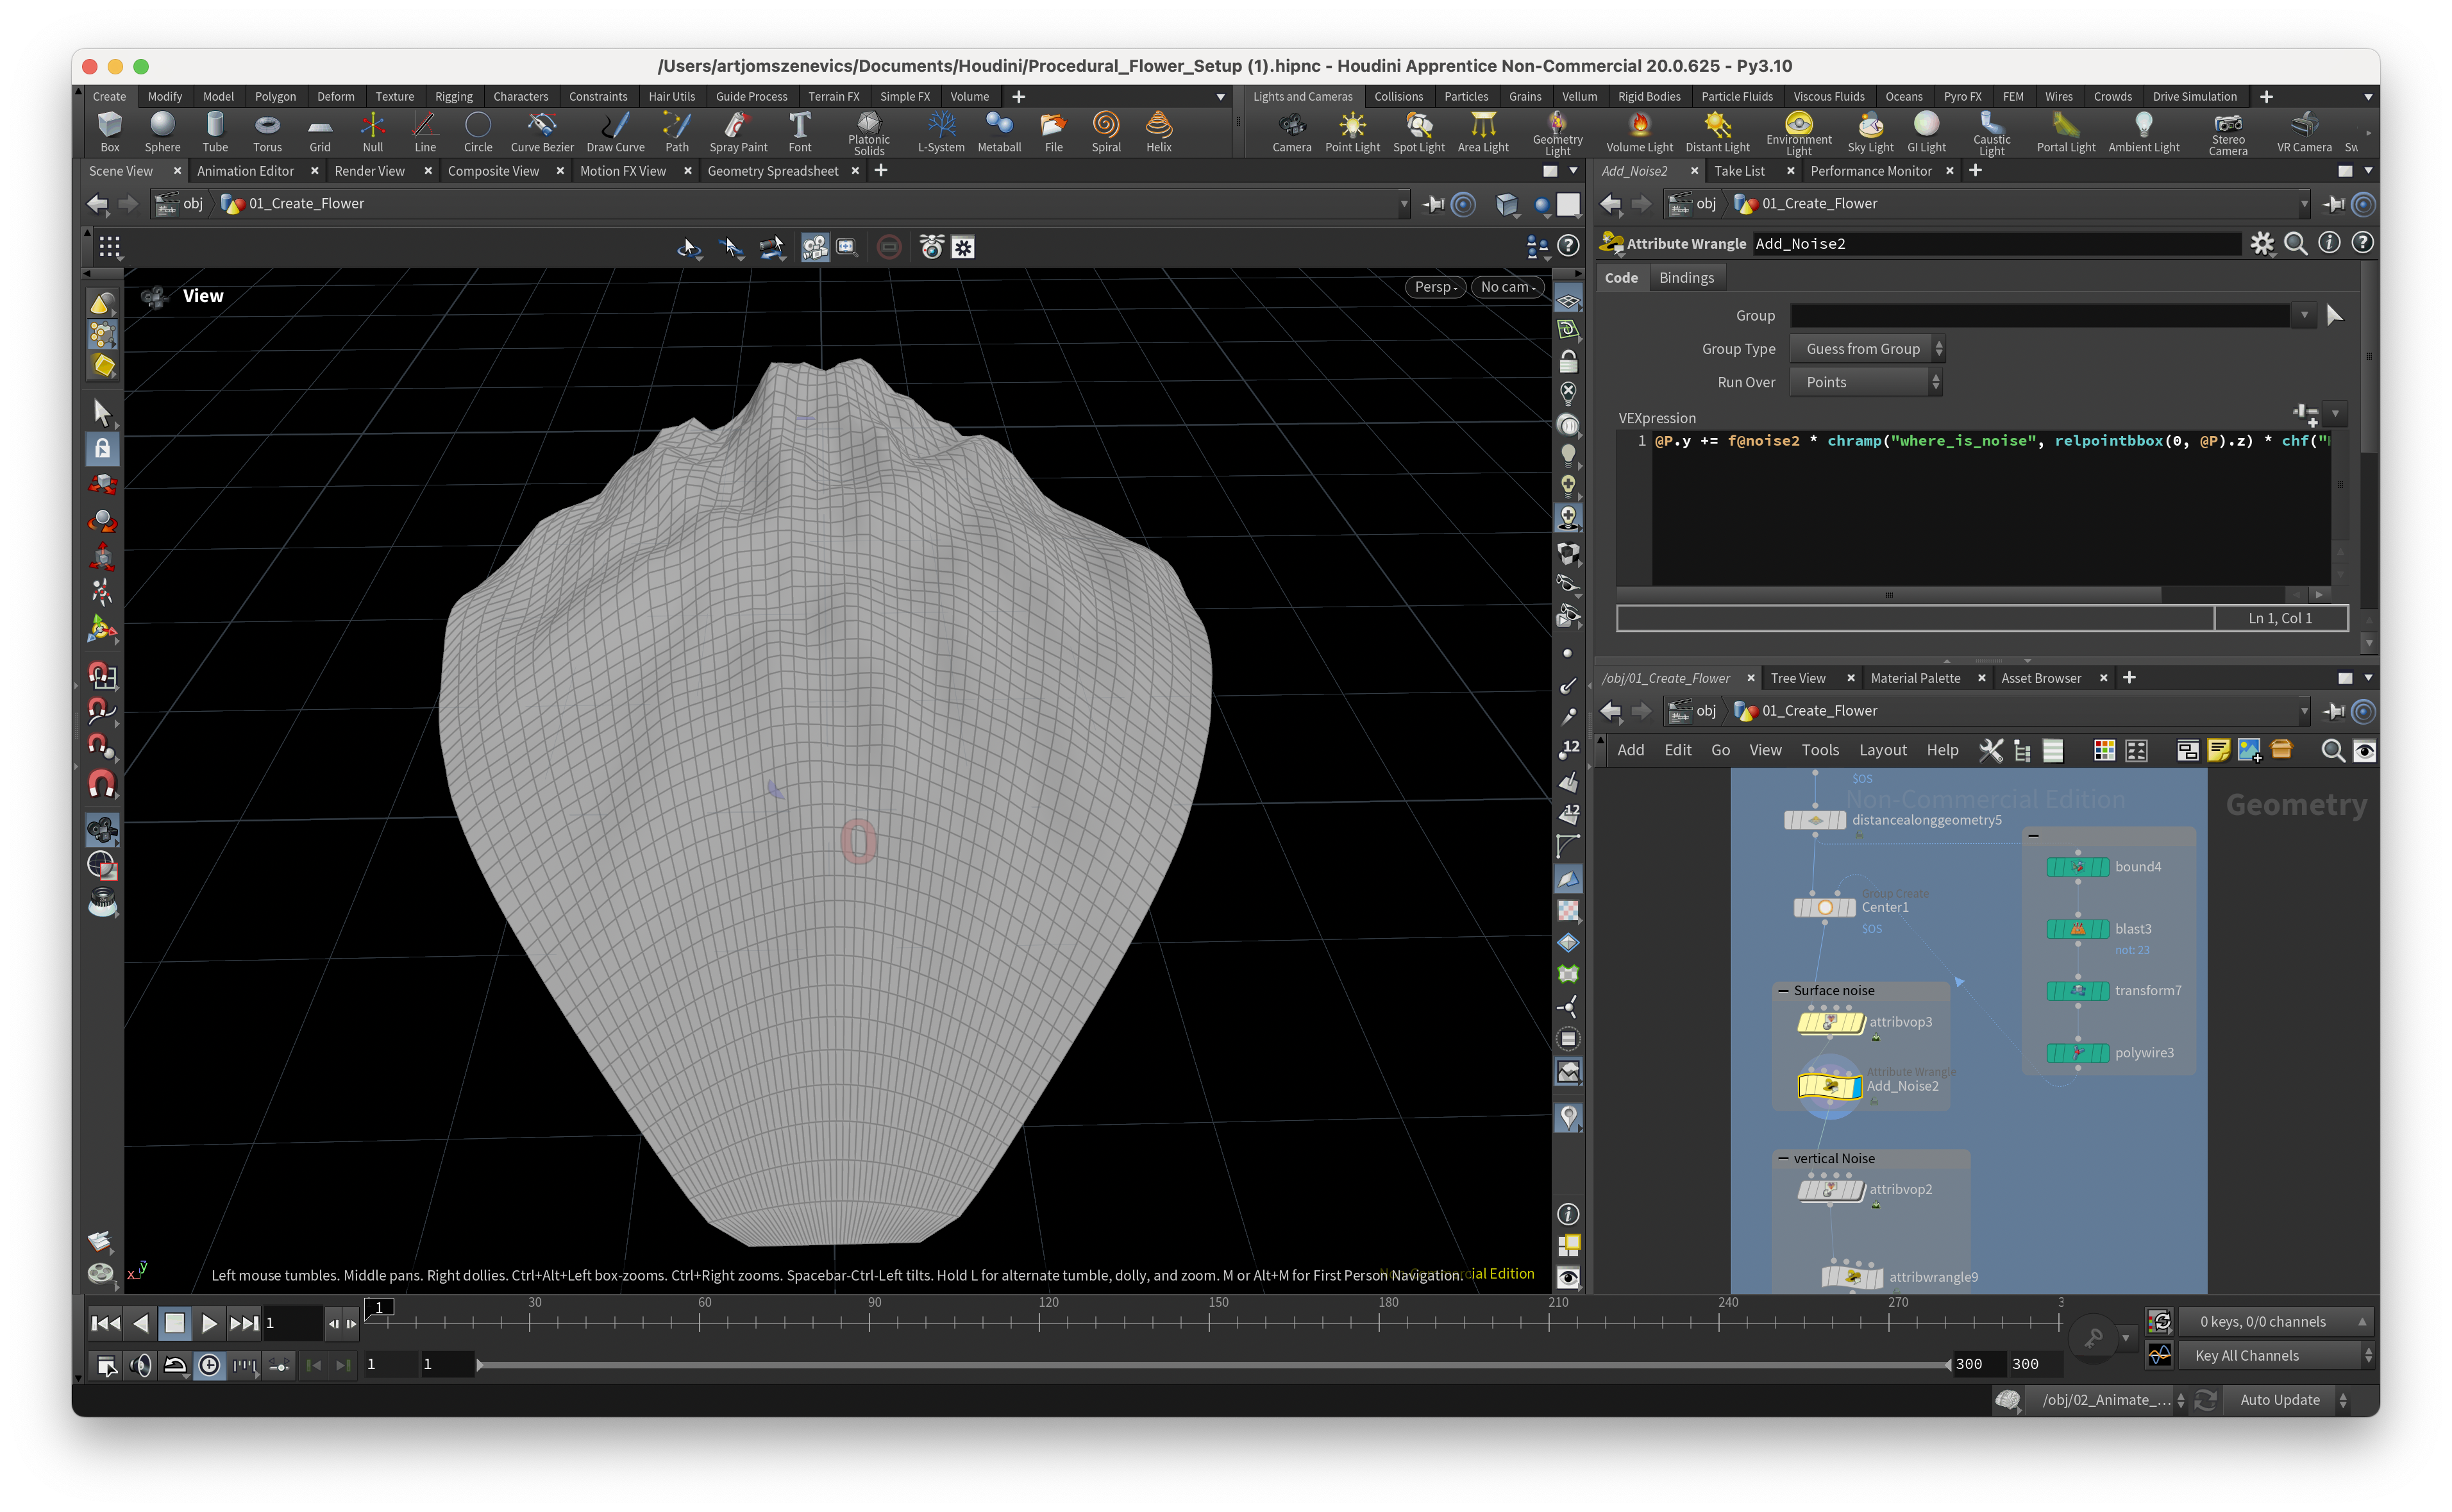Create a Point Light from shelf
This screenshot has width=2452, height=1512.
[x=1352, y=131]
